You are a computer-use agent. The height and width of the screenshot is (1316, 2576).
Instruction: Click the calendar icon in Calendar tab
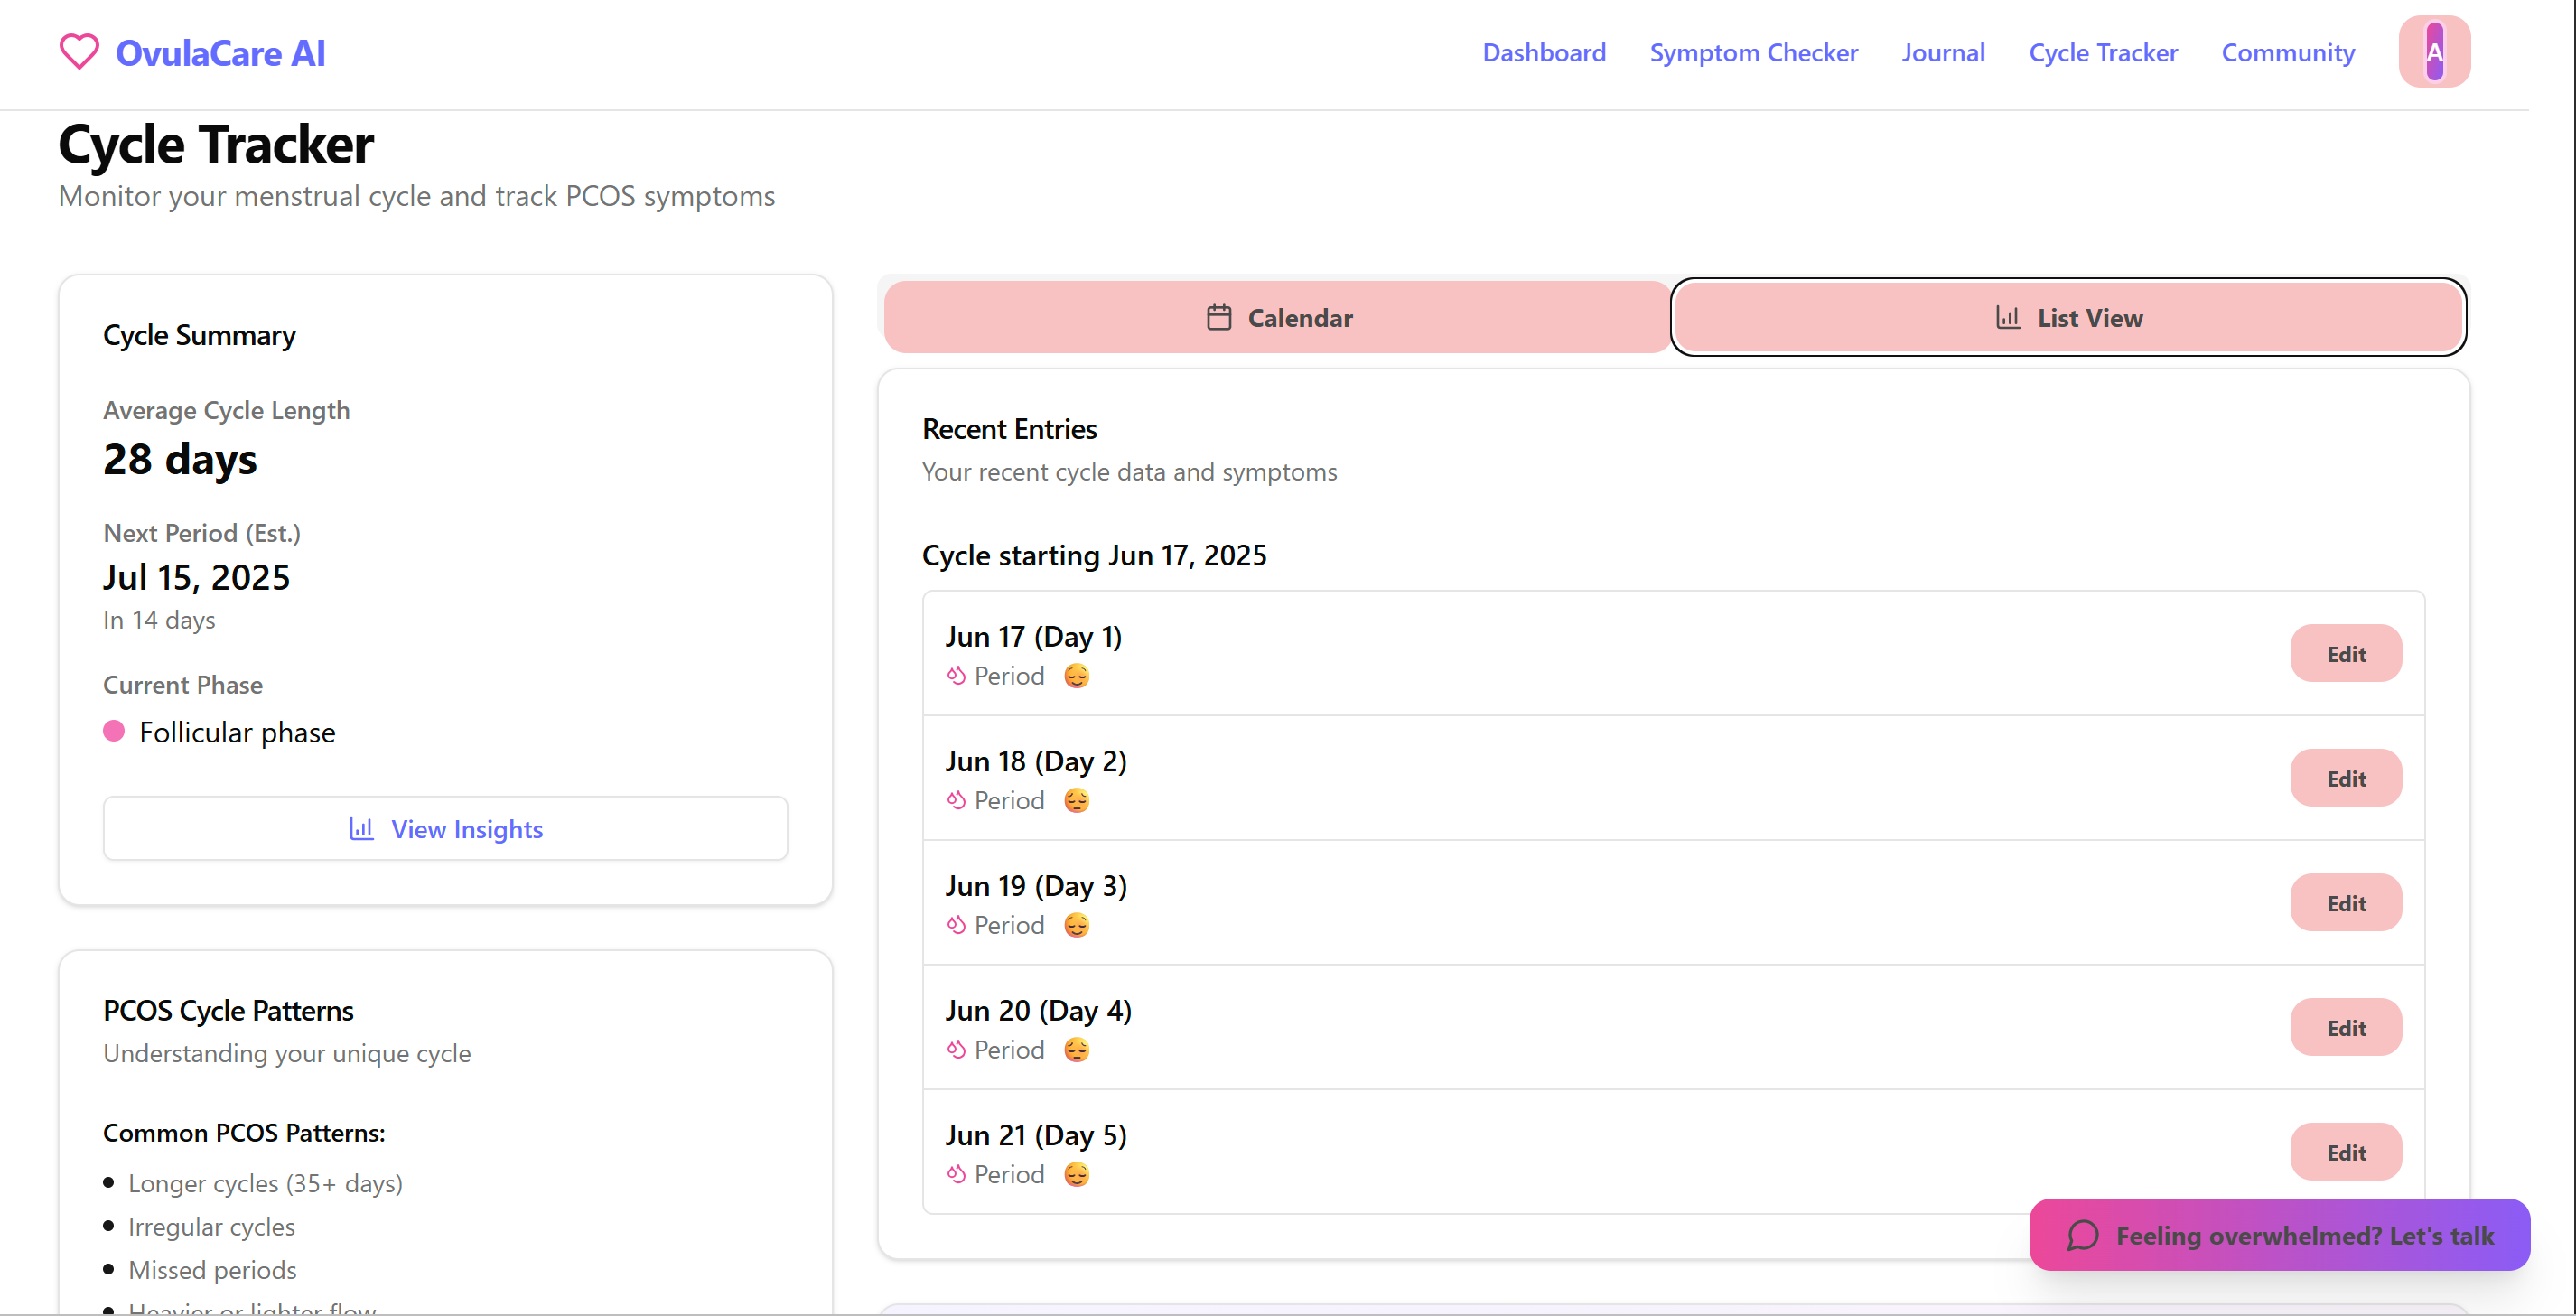click(1218, 318)
